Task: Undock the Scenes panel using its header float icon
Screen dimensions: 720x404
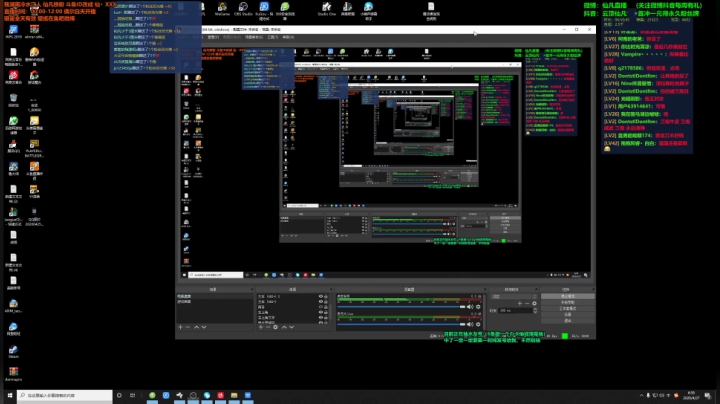Action: pos(252,289)
